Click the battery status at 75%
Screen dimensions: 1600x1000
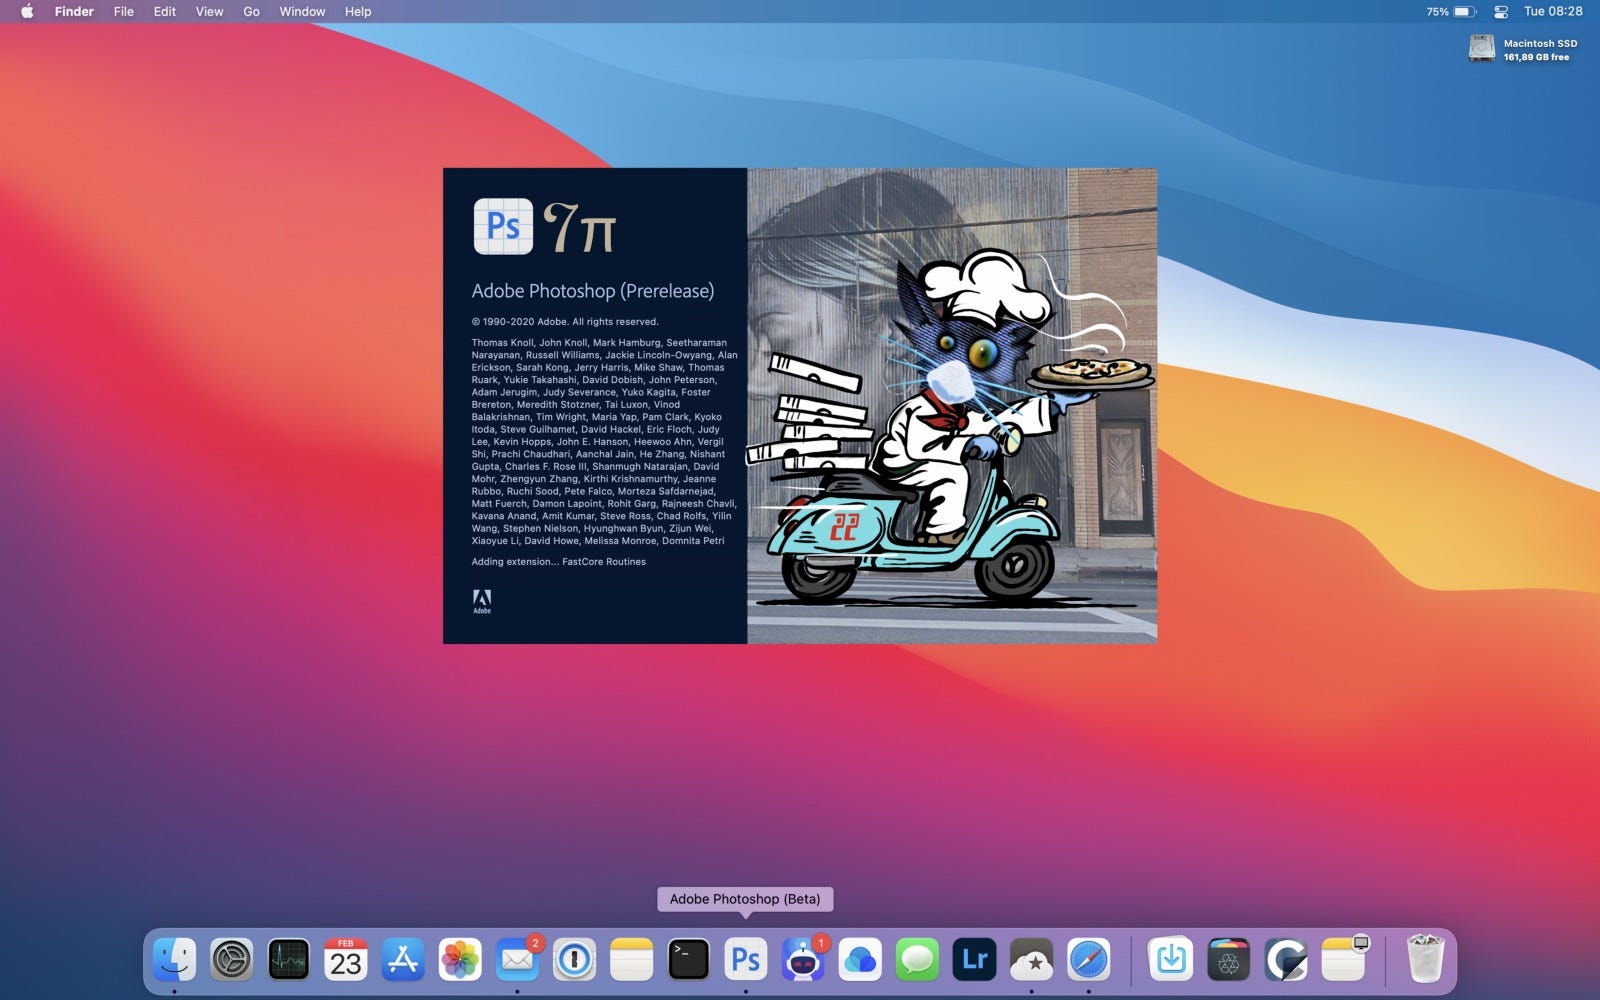pos(1451,12)
